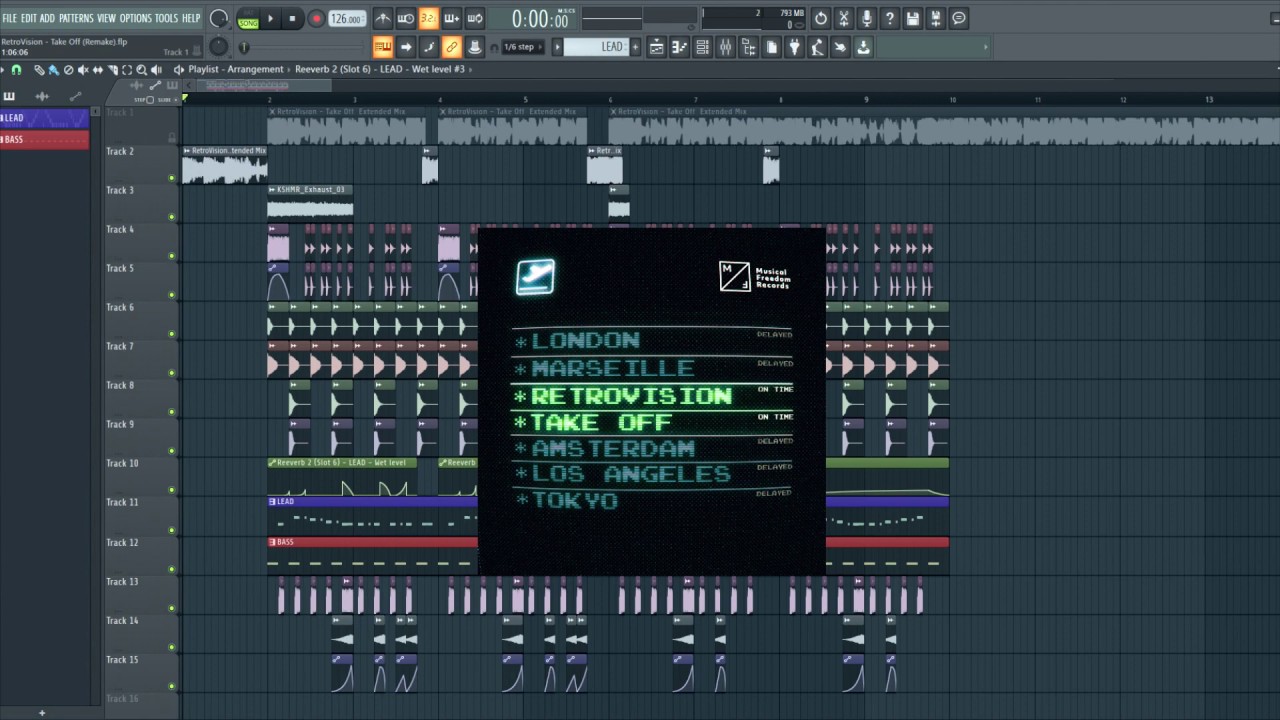The width and height of the screenshot is (1280, 720).
Task: Select the Mute tool in playlist
Action: pos(83,70)
